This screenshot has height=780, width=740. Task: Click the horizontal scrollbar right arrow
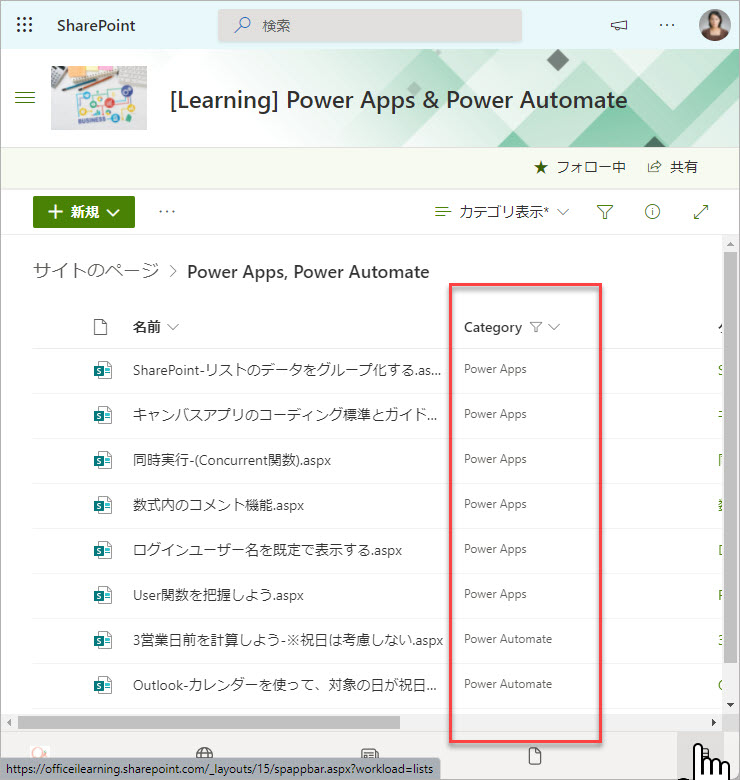(x=714, y=722)
